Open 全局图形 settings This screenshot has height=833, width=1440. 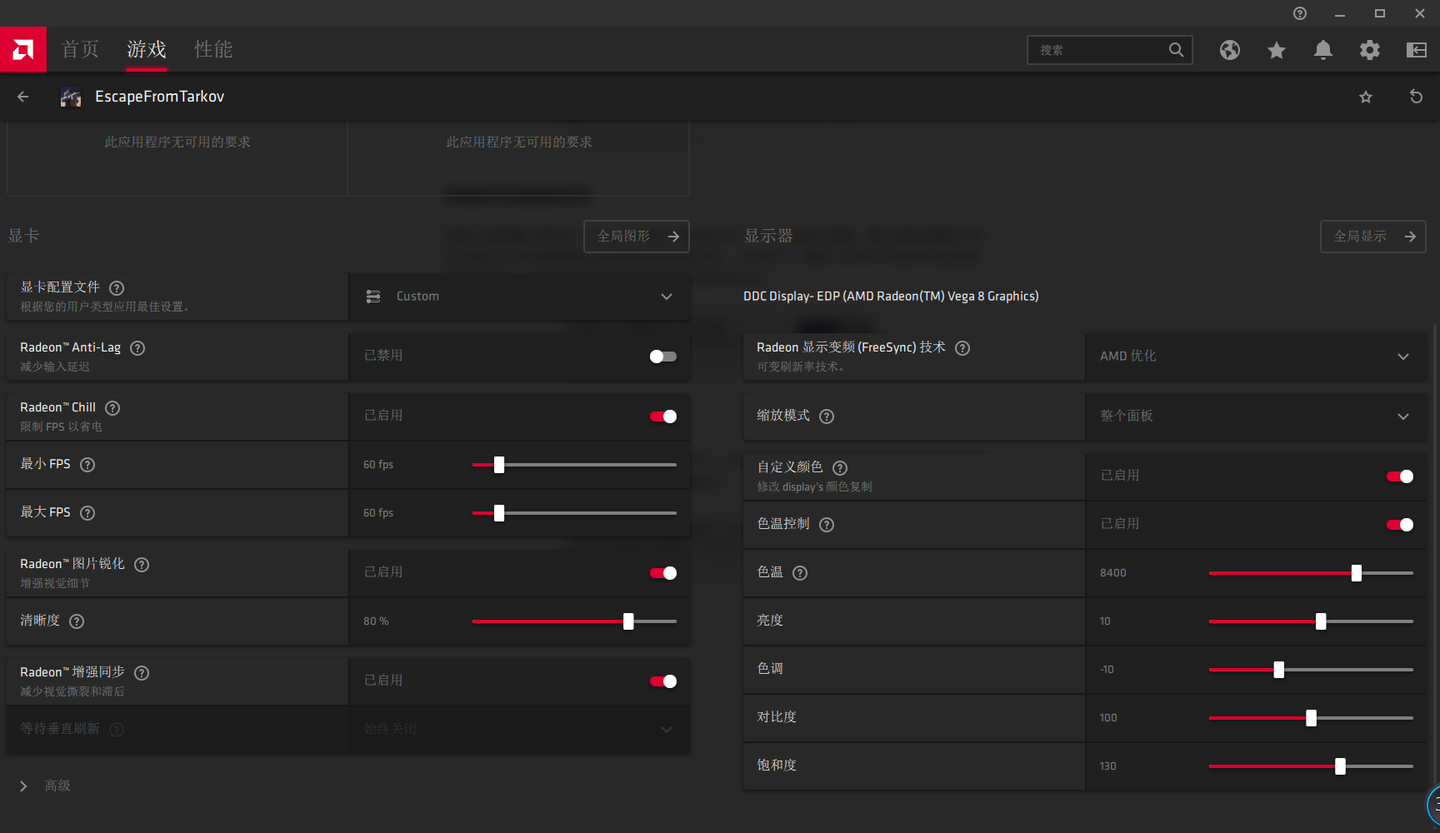pos(637,236)
